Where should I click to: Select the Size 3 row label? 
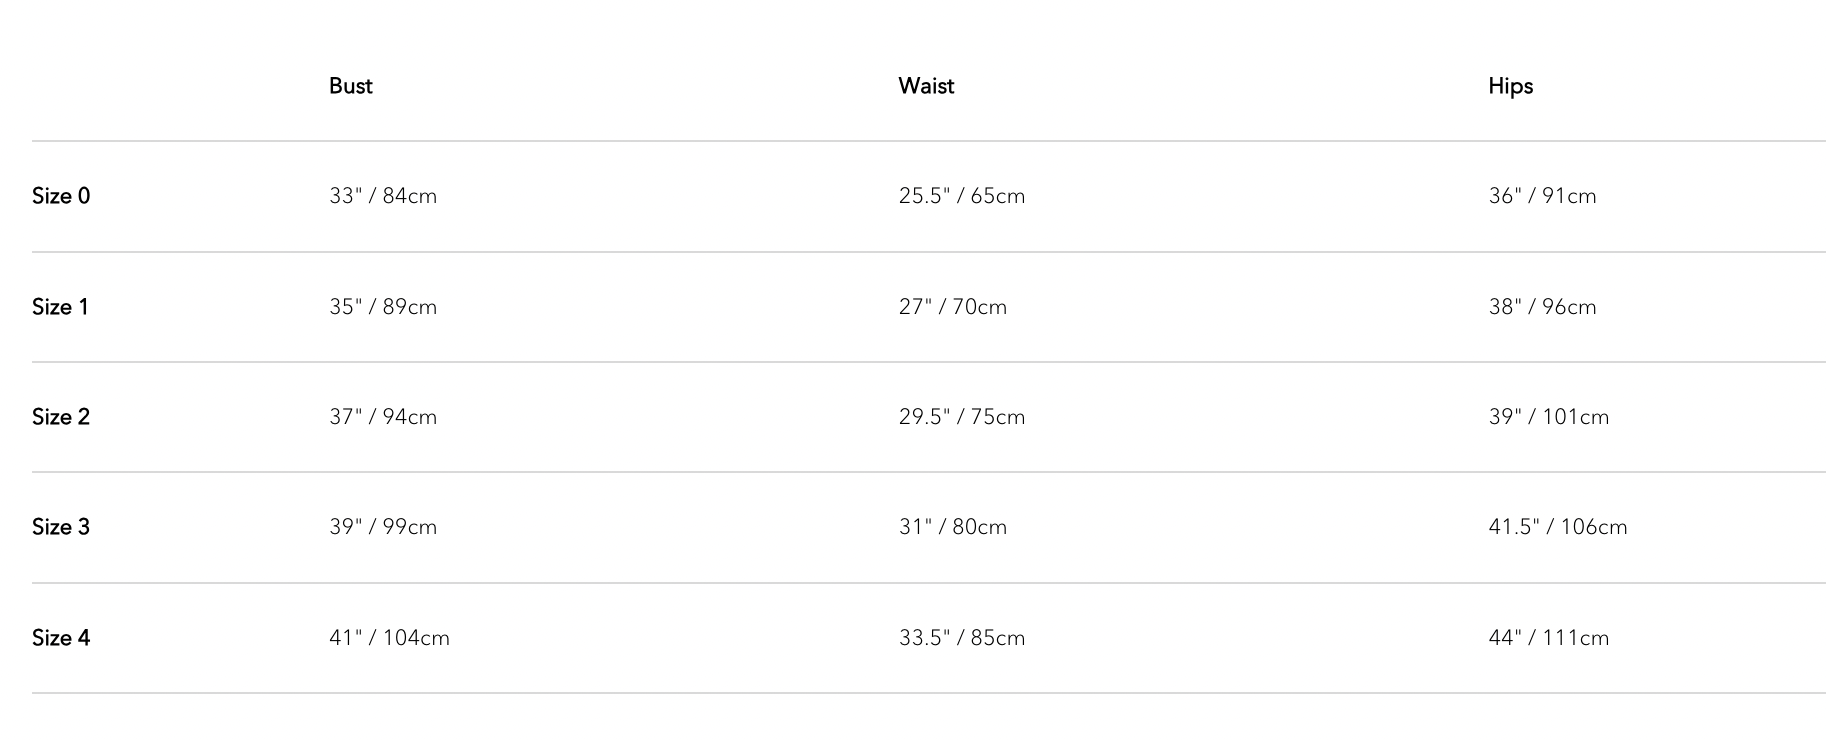61,527
